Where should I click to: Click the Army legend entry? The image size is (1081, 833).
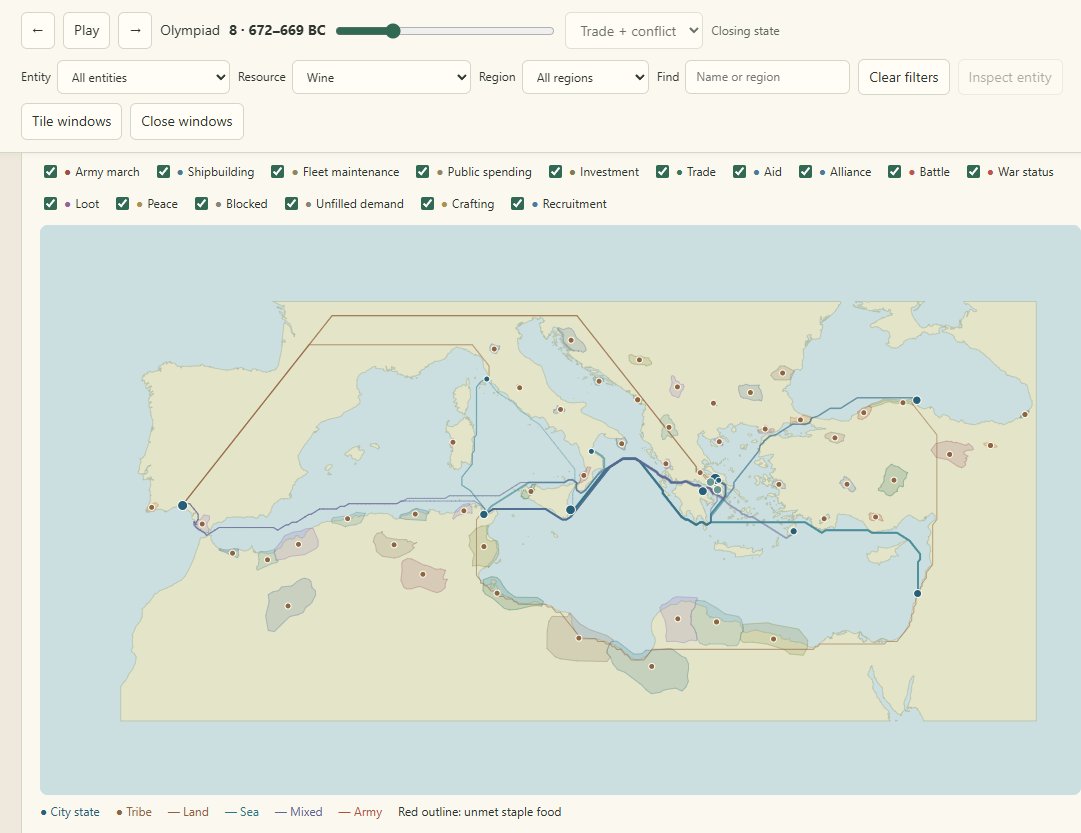[361, 812]
